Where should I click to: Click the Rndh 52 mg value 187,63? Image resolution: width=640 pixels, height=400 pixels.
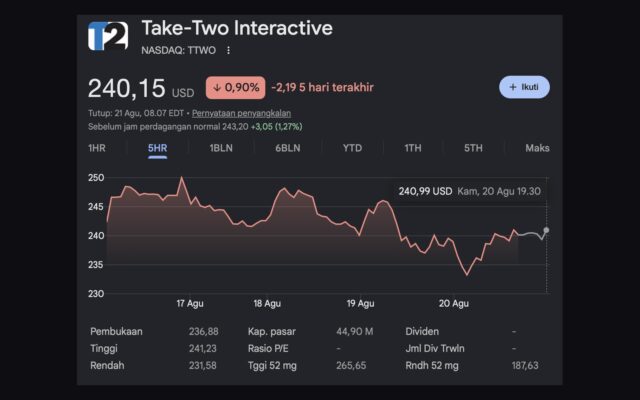click(525, 365)
